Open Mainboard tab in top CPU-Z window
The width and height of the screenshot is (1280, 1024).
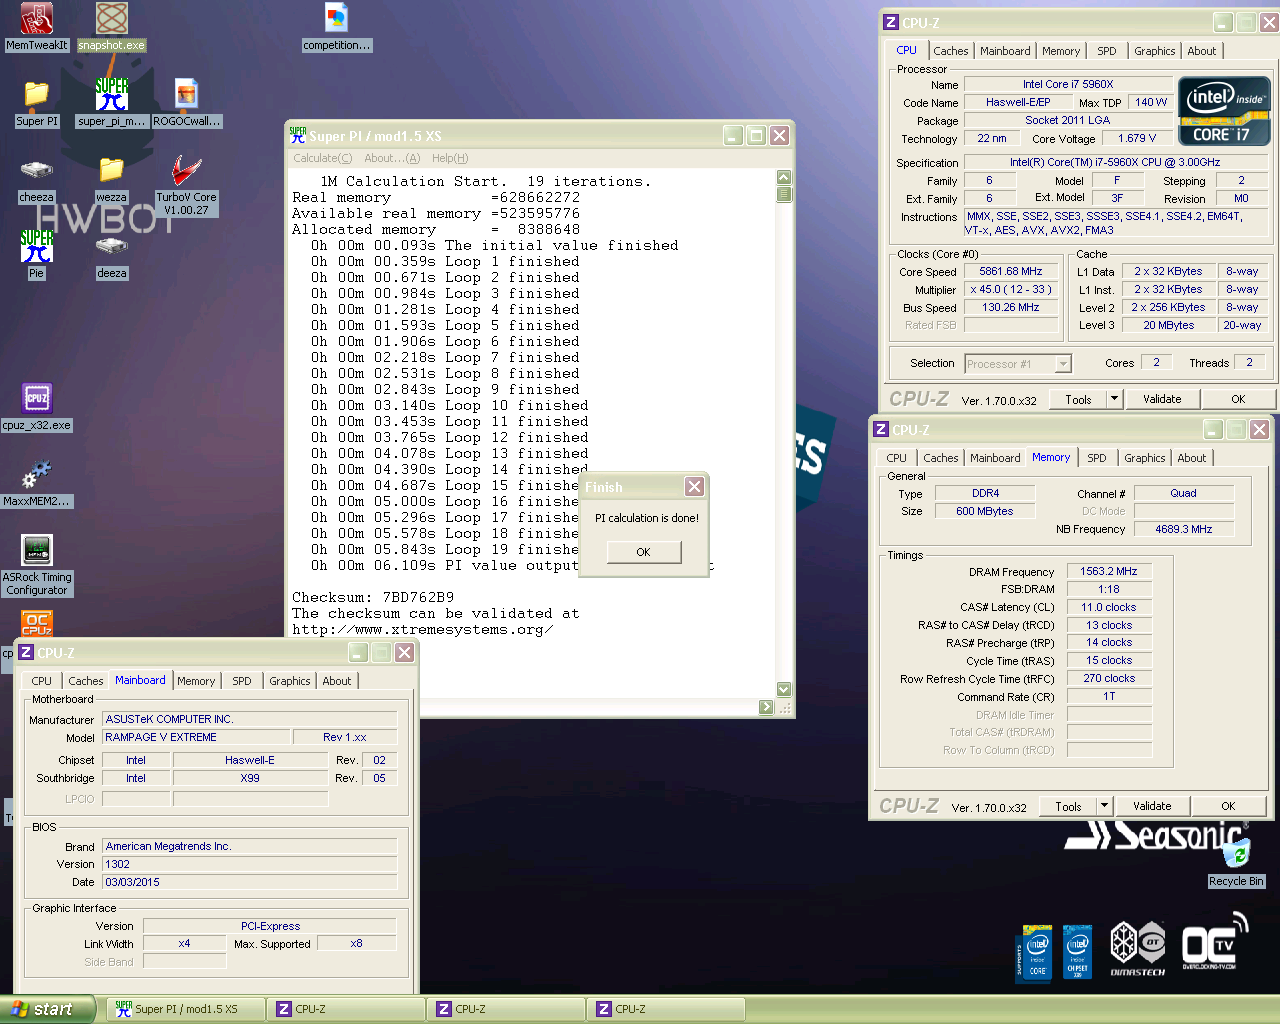[x=1005, y=51]
